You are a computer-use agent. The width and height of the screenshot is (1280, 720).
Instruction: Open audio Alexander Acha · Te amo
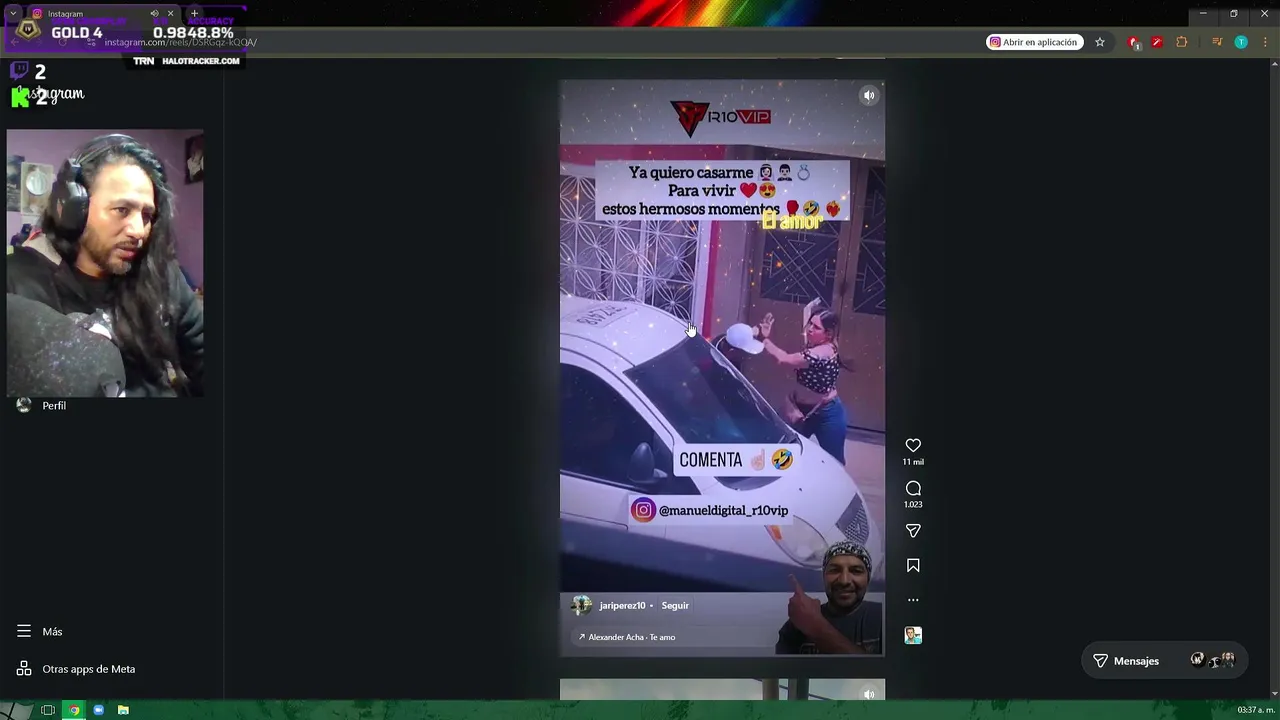tap(627, 637)
